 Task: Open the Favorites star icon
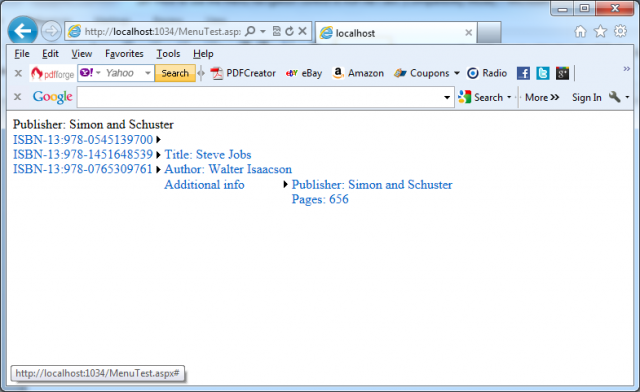pyautogui.click(x=600, y=31)
